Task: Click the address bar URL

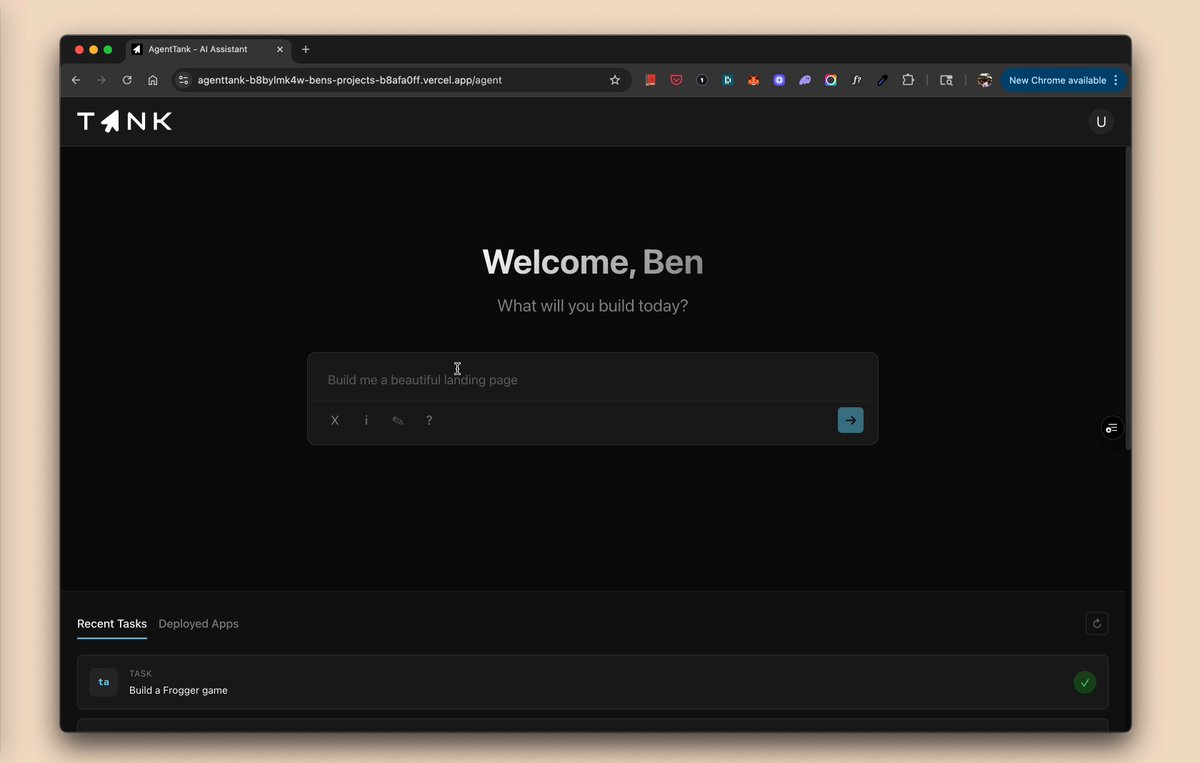Action: 350,80
